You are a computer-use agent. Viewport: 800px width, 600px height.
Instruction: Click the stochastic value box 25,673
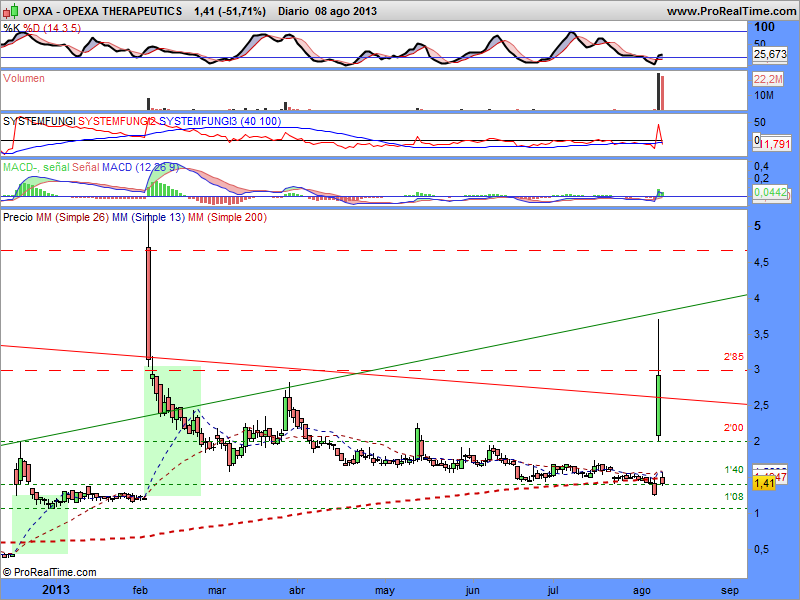tap(770, 54)
